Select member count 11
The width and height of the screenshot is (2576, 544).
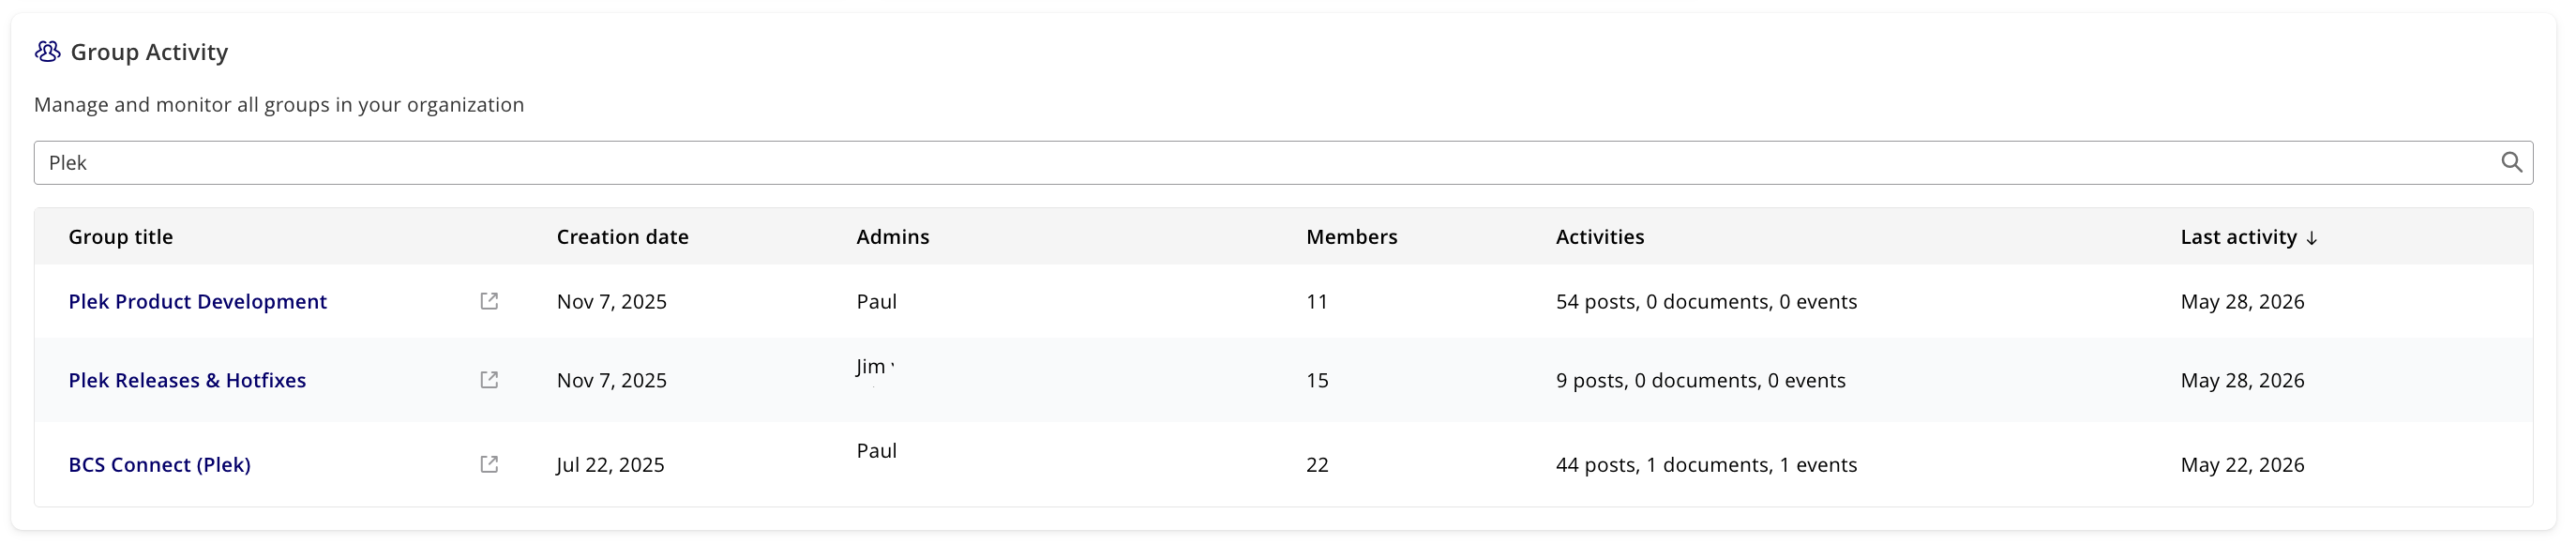coord(1316,301)
